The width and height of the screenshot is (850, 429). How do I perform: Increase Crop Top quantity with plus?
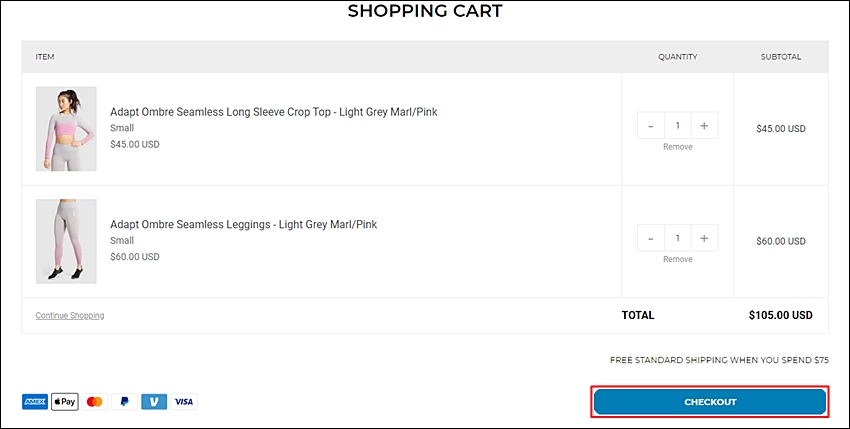(x=704, y=126)
